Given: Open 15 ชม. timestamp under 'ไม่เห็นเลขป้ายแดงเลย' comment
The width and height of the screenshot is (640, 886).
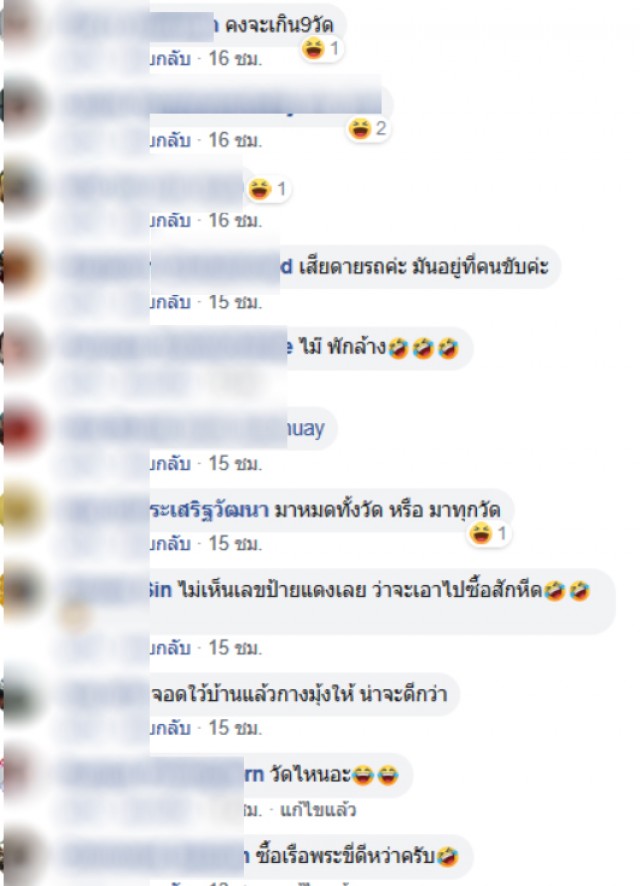Looking at the screenshot, I should tap(235, 648).
